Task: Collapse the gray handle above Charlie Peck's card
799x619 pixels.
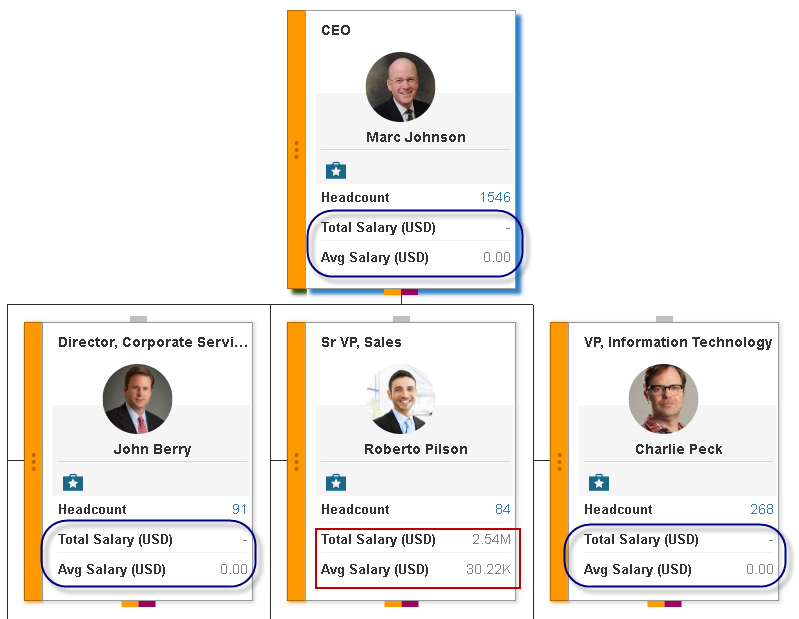Action: 664,319
